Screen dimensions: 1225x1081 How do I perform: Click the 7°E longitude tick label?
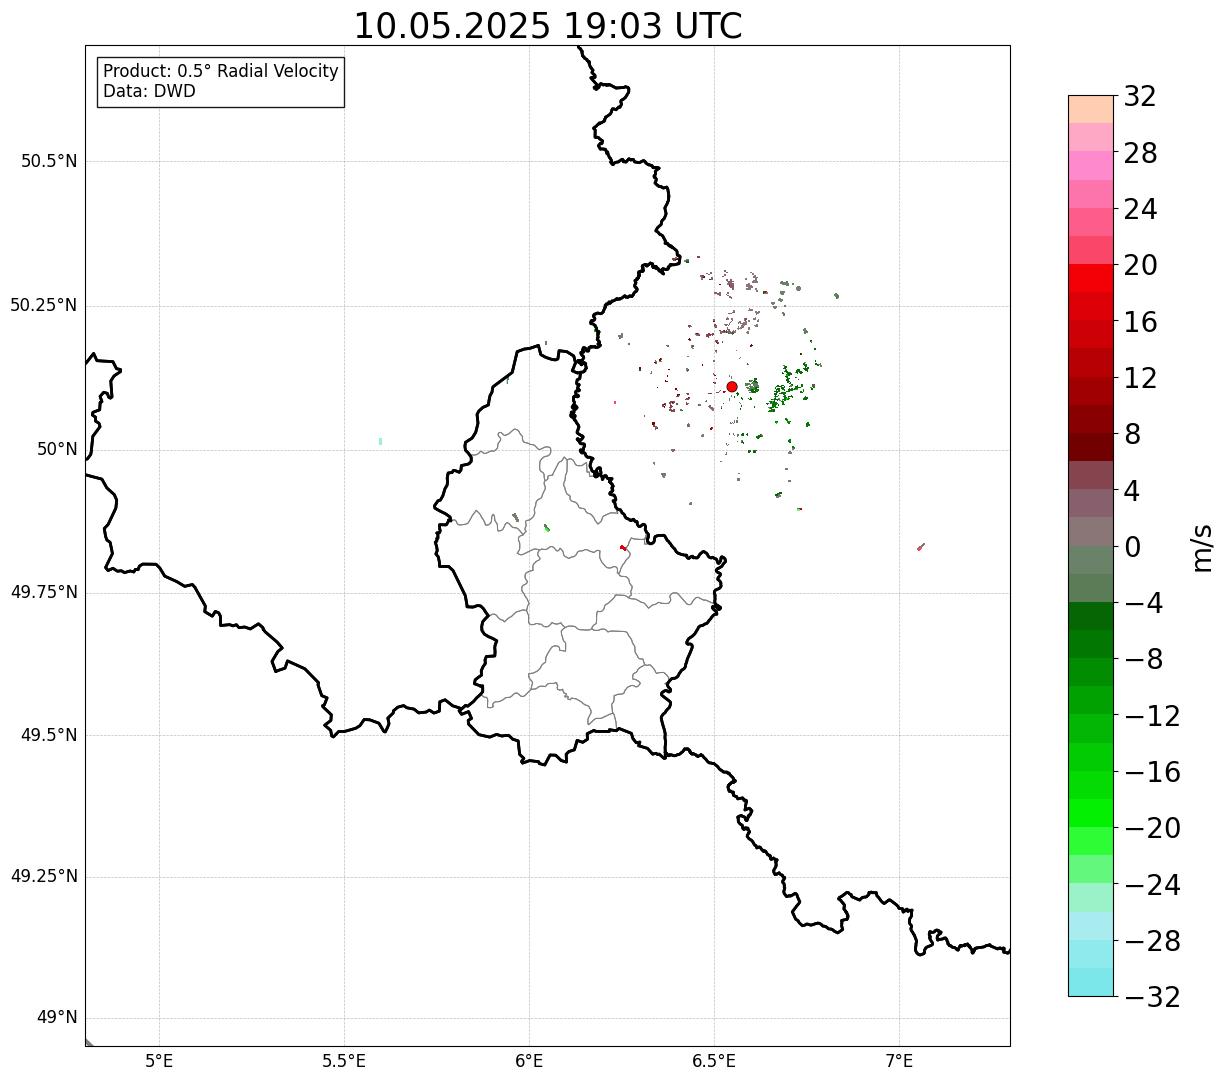[x=899, y=1061]
